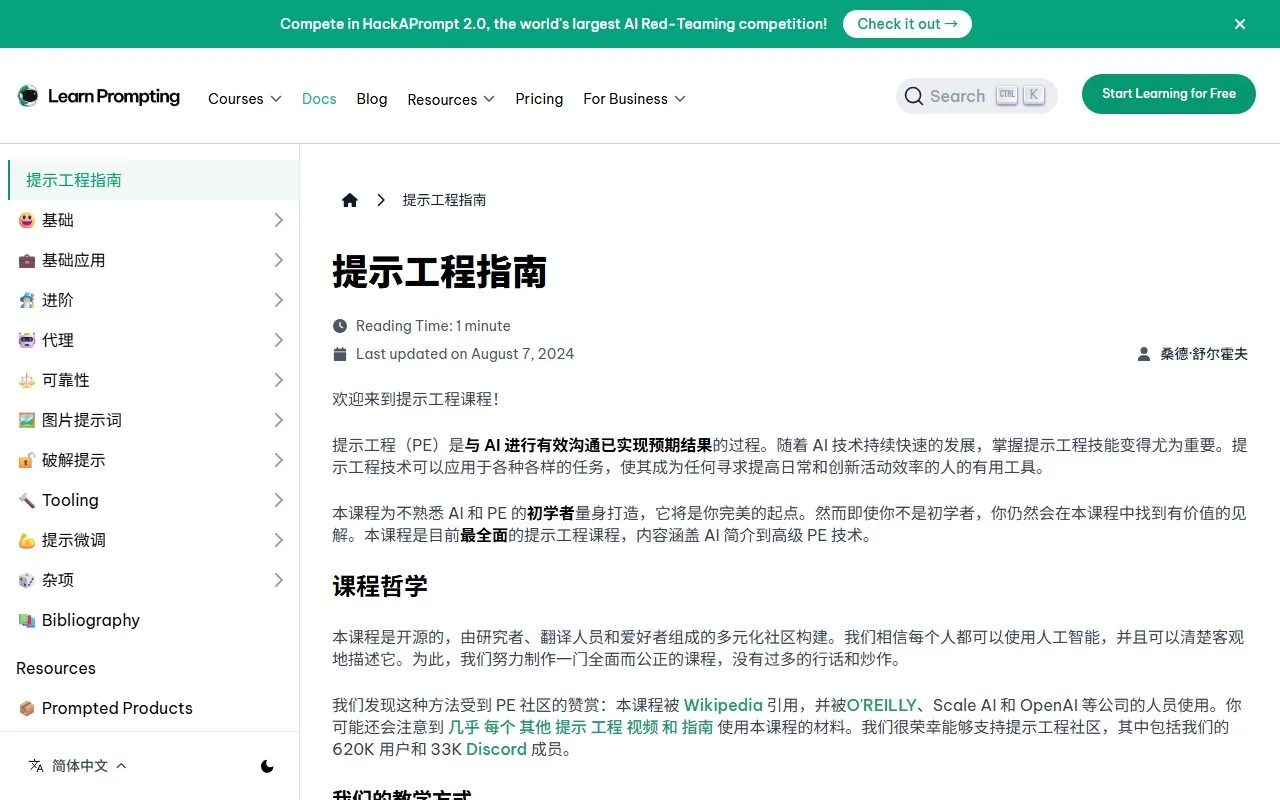
Task: Click the Learn Prompting logo
Action: [98, 96]
